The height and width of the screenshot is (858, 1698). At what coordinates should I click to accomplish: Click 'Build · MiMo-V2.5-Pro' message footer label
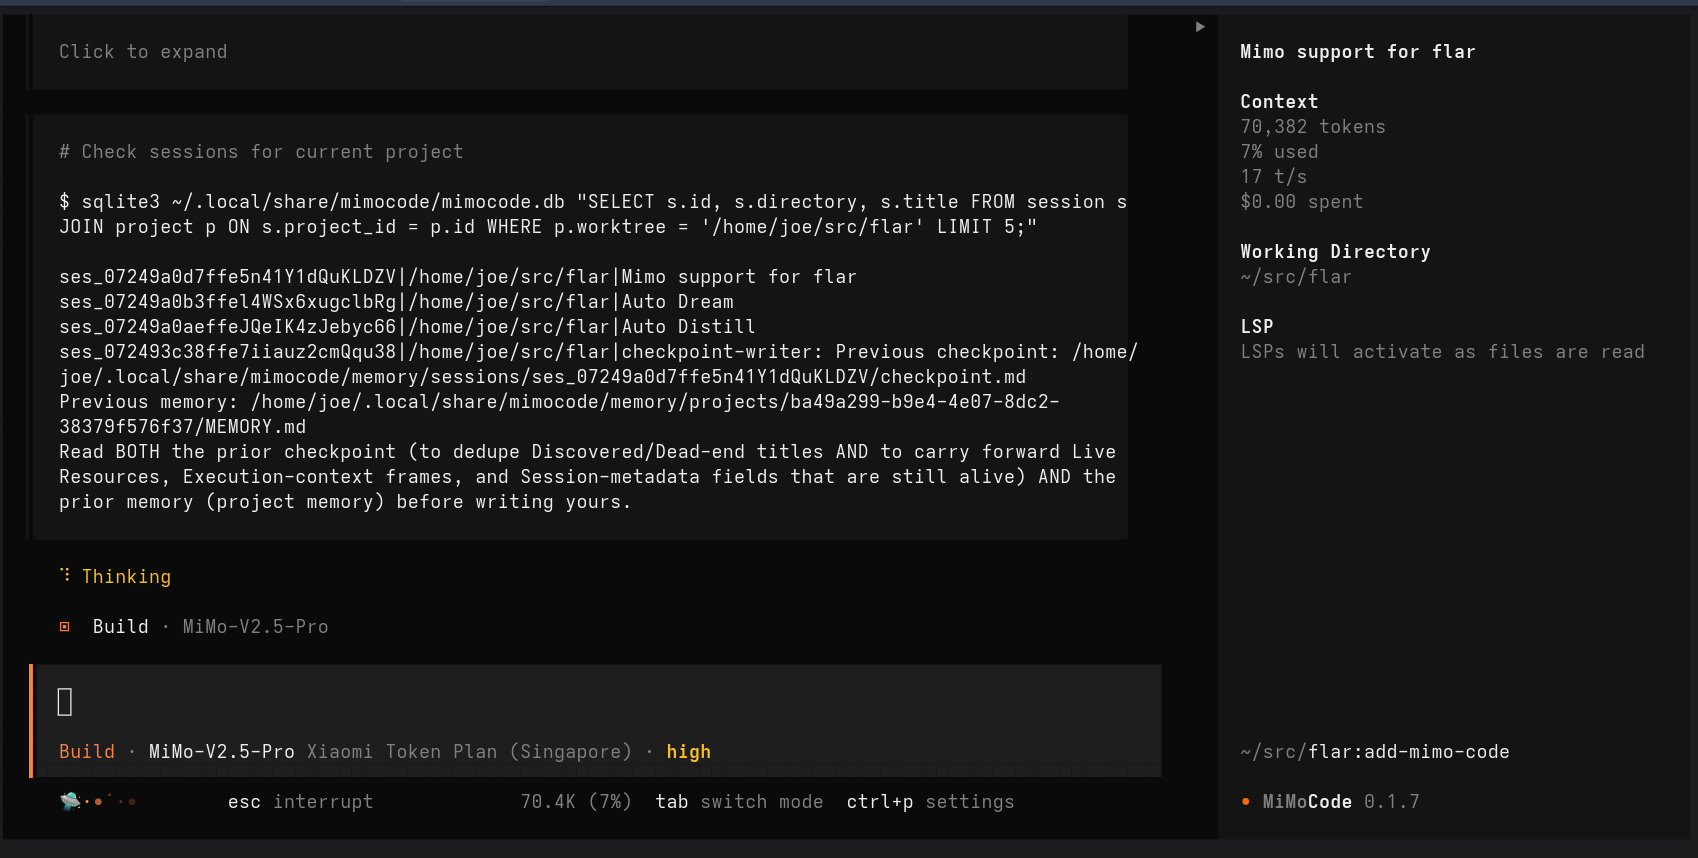tap(210, 627)
